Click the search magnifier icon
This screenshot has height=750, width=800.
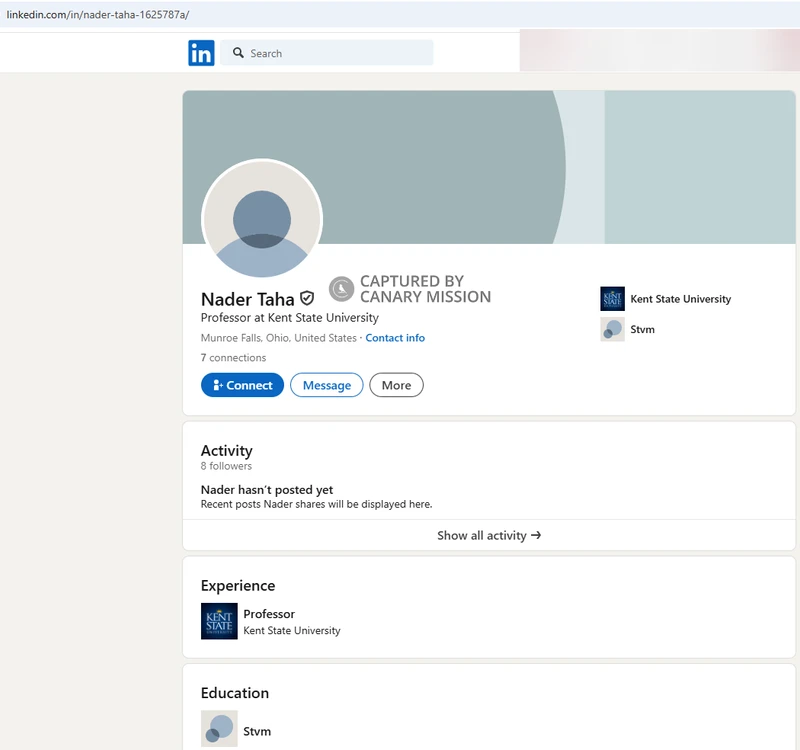238,53
